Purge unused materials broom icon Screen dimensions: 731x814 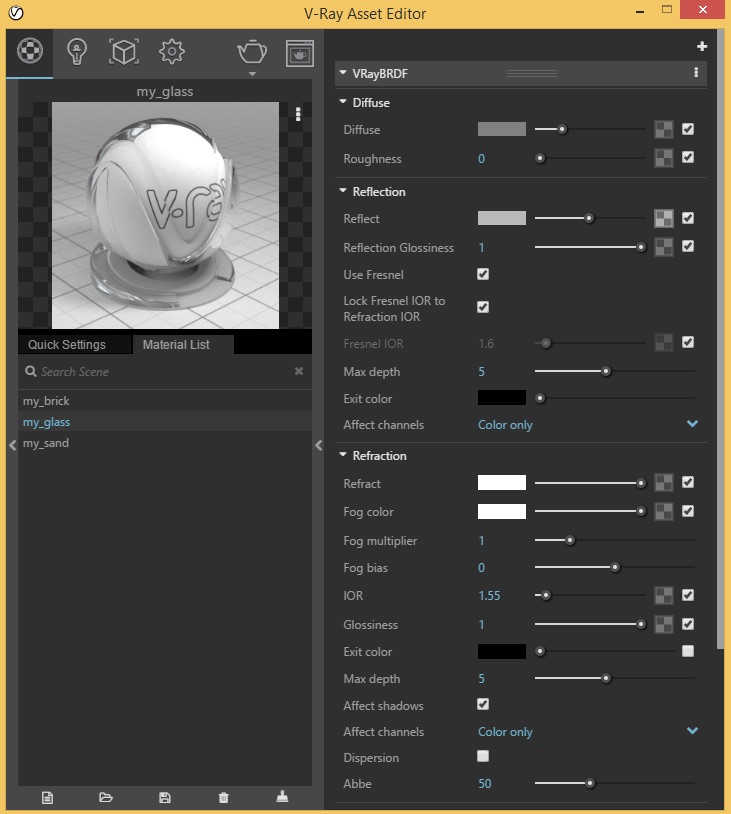point(282,796)
